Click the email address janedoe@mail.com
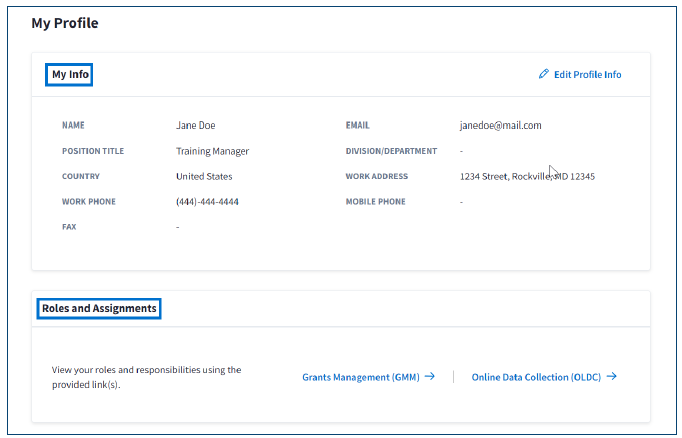682x438 pixels. [x=500, y=126]
